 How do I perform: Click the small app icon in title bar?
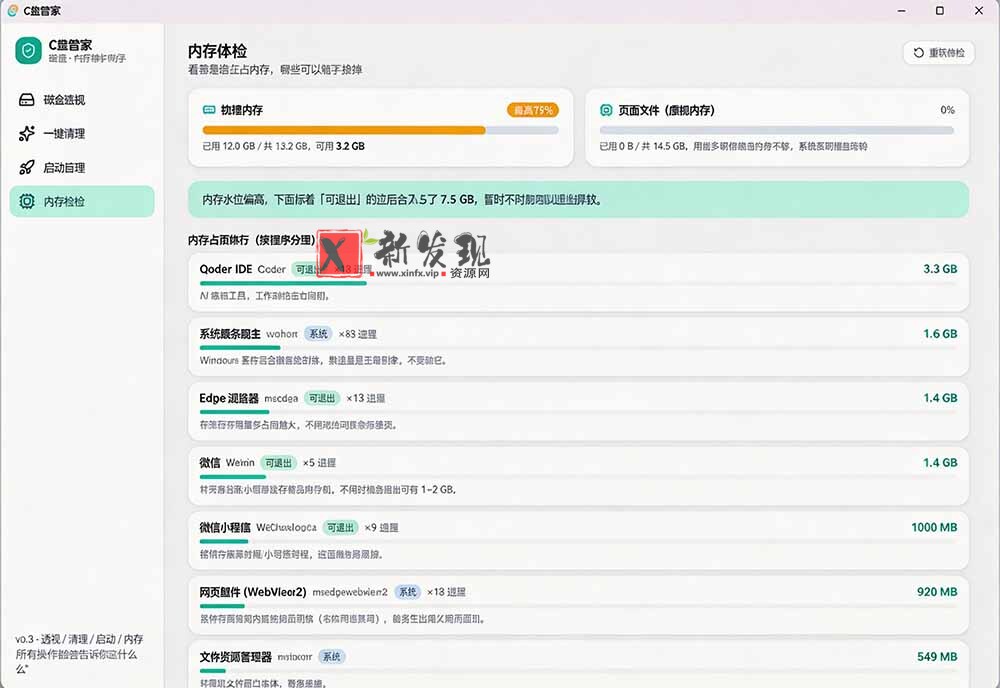pyautogui.click(x=11, y=11)
